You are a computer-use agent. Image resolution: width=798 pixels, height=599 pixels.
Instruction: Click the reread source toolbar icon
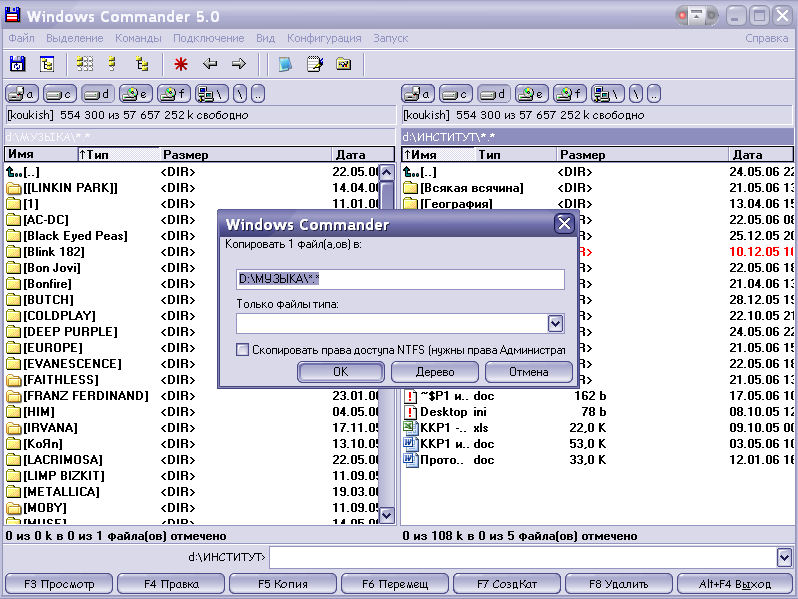(17, 64)
